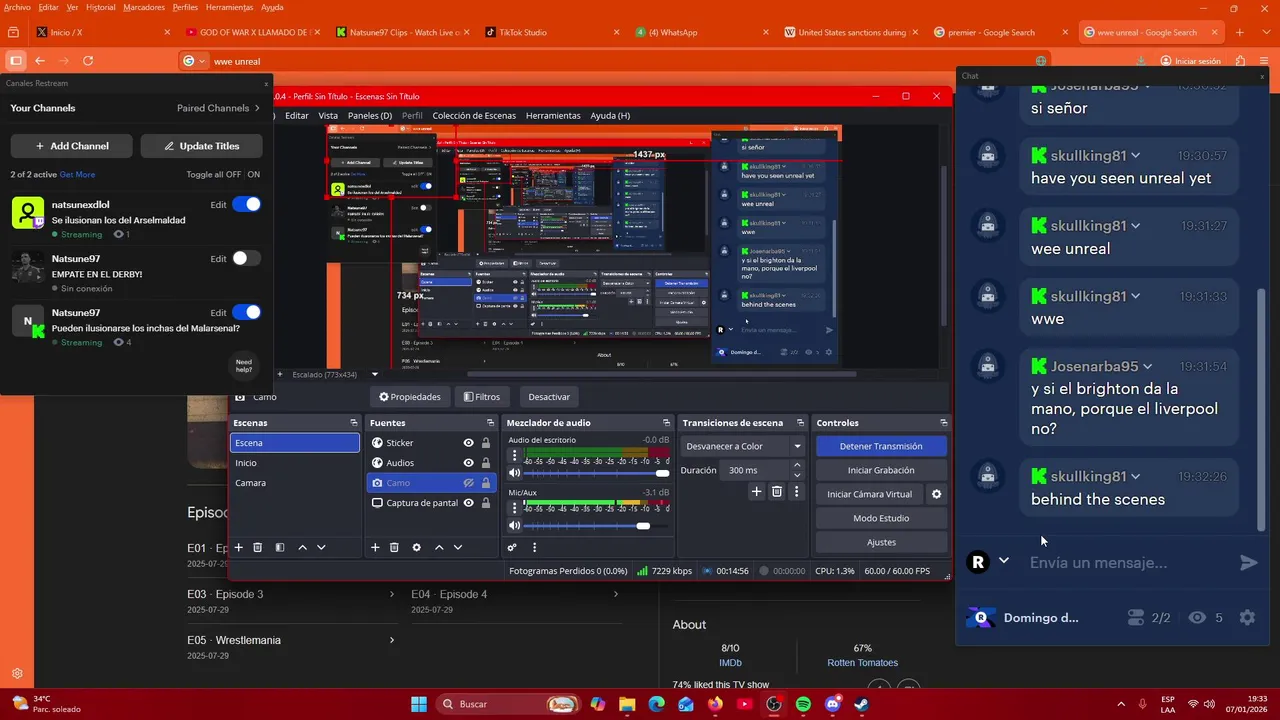Screen dimensions: 1280x720
Task: Open the scene filters icon in Escenas
Action: pos(280,547)
